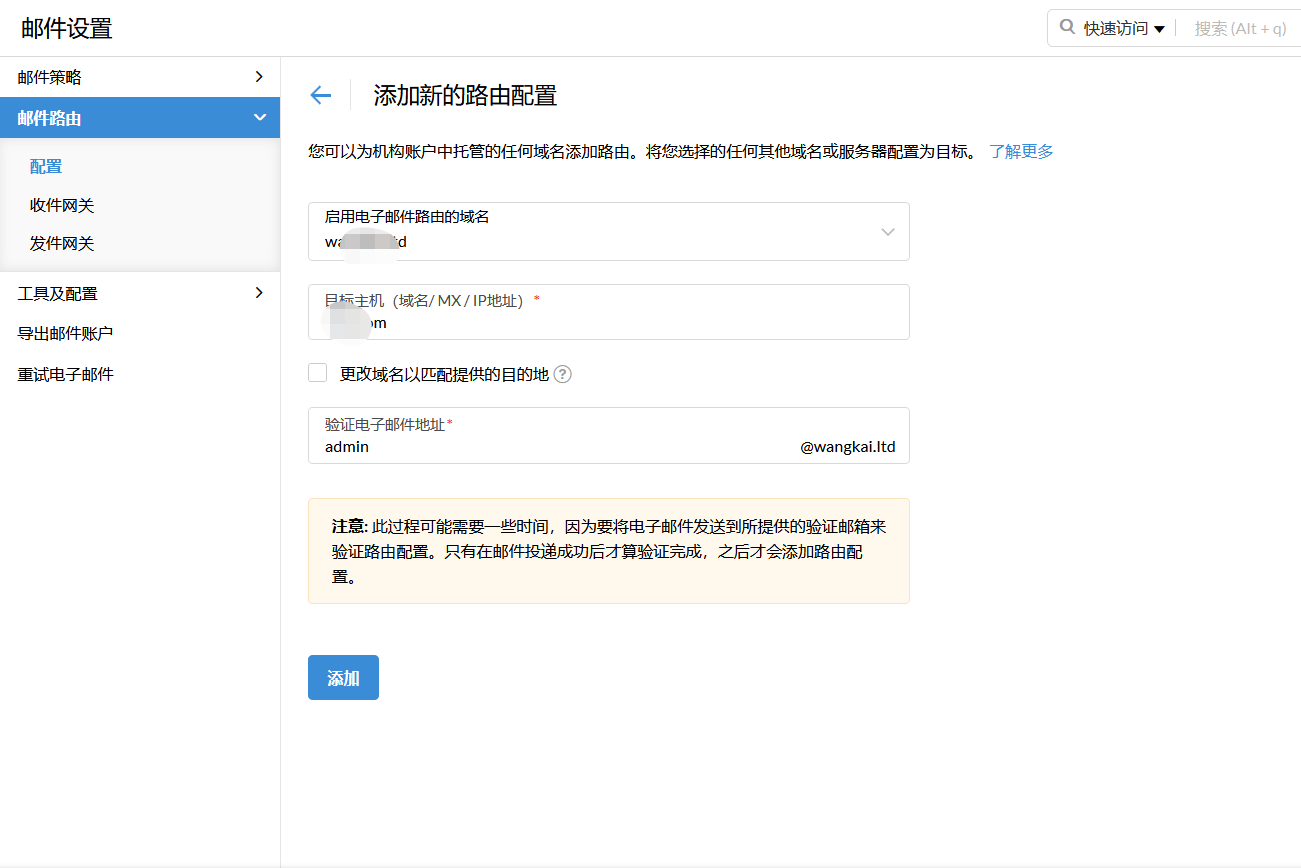Expand the 工具及配置 section
This screenshot has width=1301, height=868.
tap(140, 293)
